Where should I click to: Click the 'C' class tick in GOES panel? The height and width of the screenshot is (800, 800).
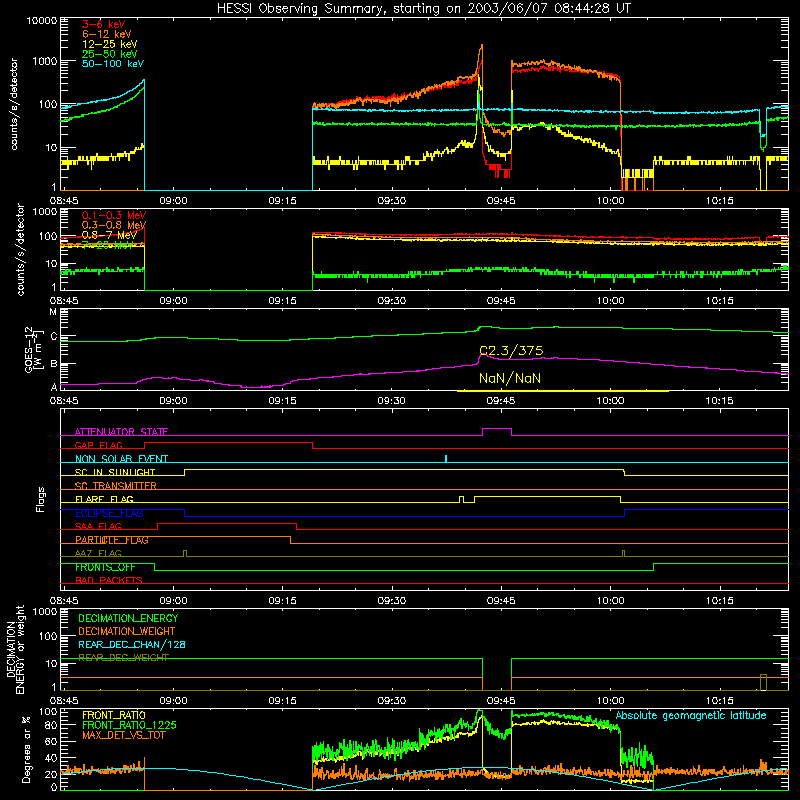tap(54, 336)
